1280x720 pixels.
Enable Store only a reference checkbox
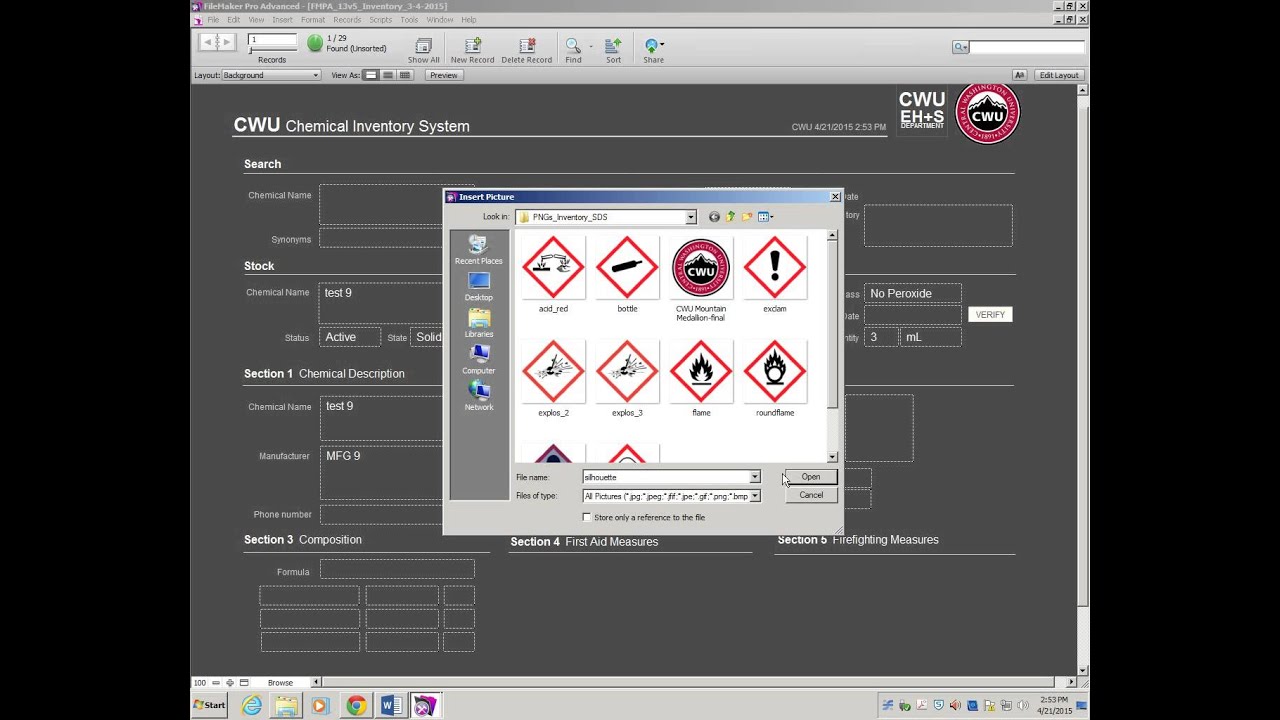587,517
